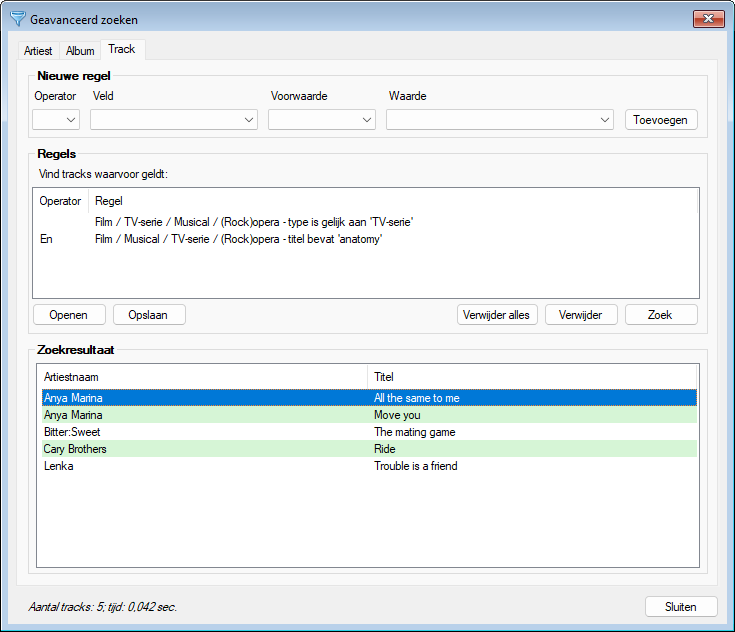Select the Track tab

click(x=122, y=49)
